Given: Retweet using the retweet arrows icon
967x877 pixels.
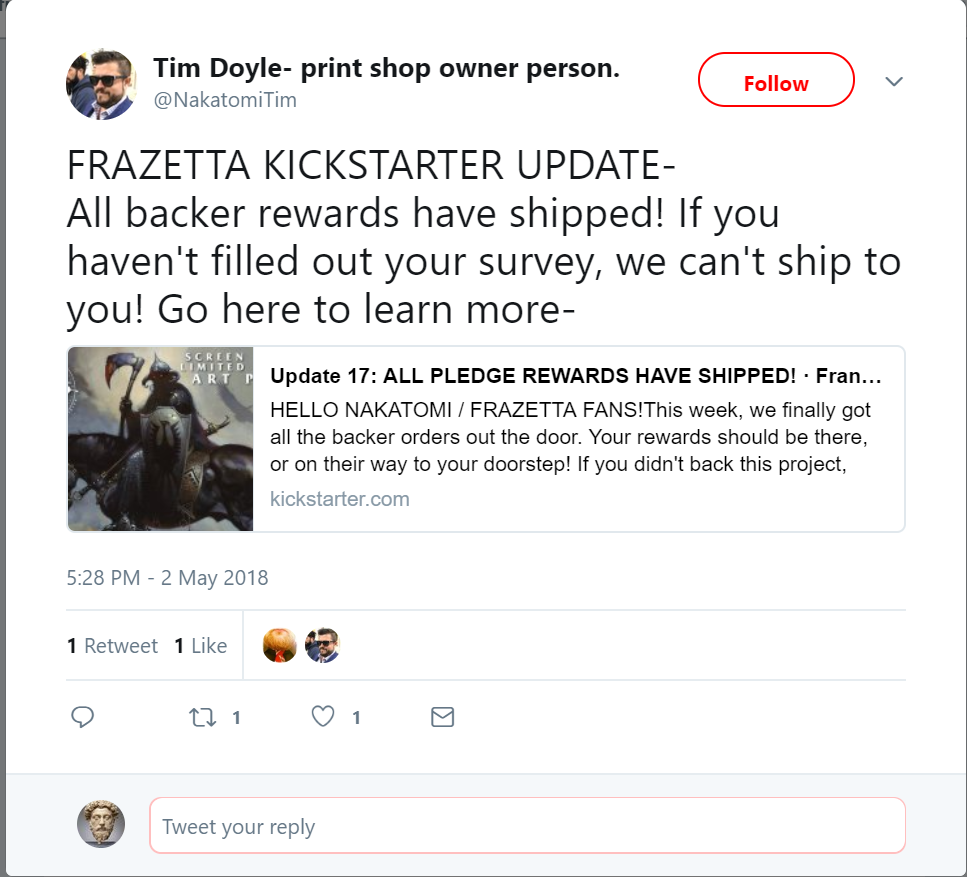Looking at the screenshot, I should [202, 717].
